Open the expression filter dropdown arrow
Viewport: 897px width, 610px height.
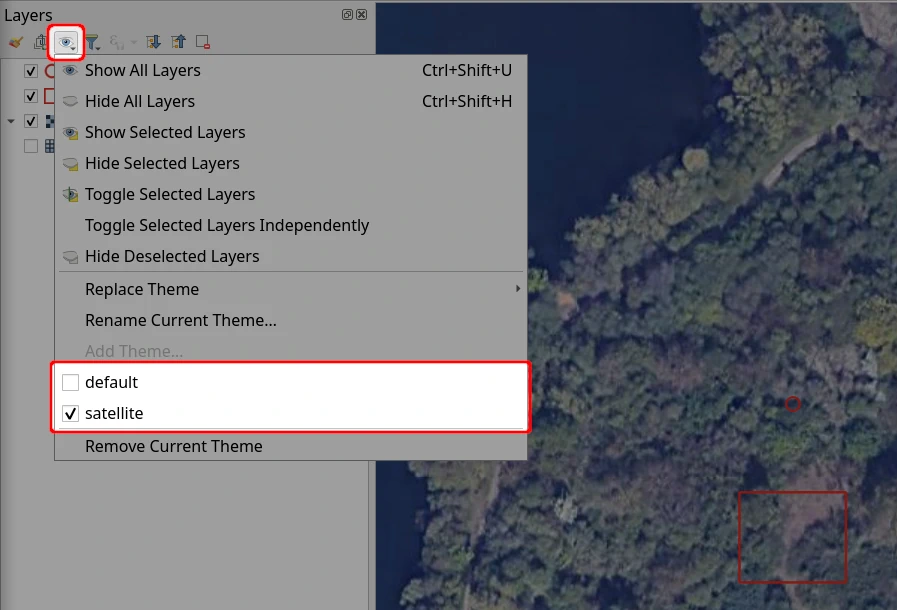click(133, 42)
